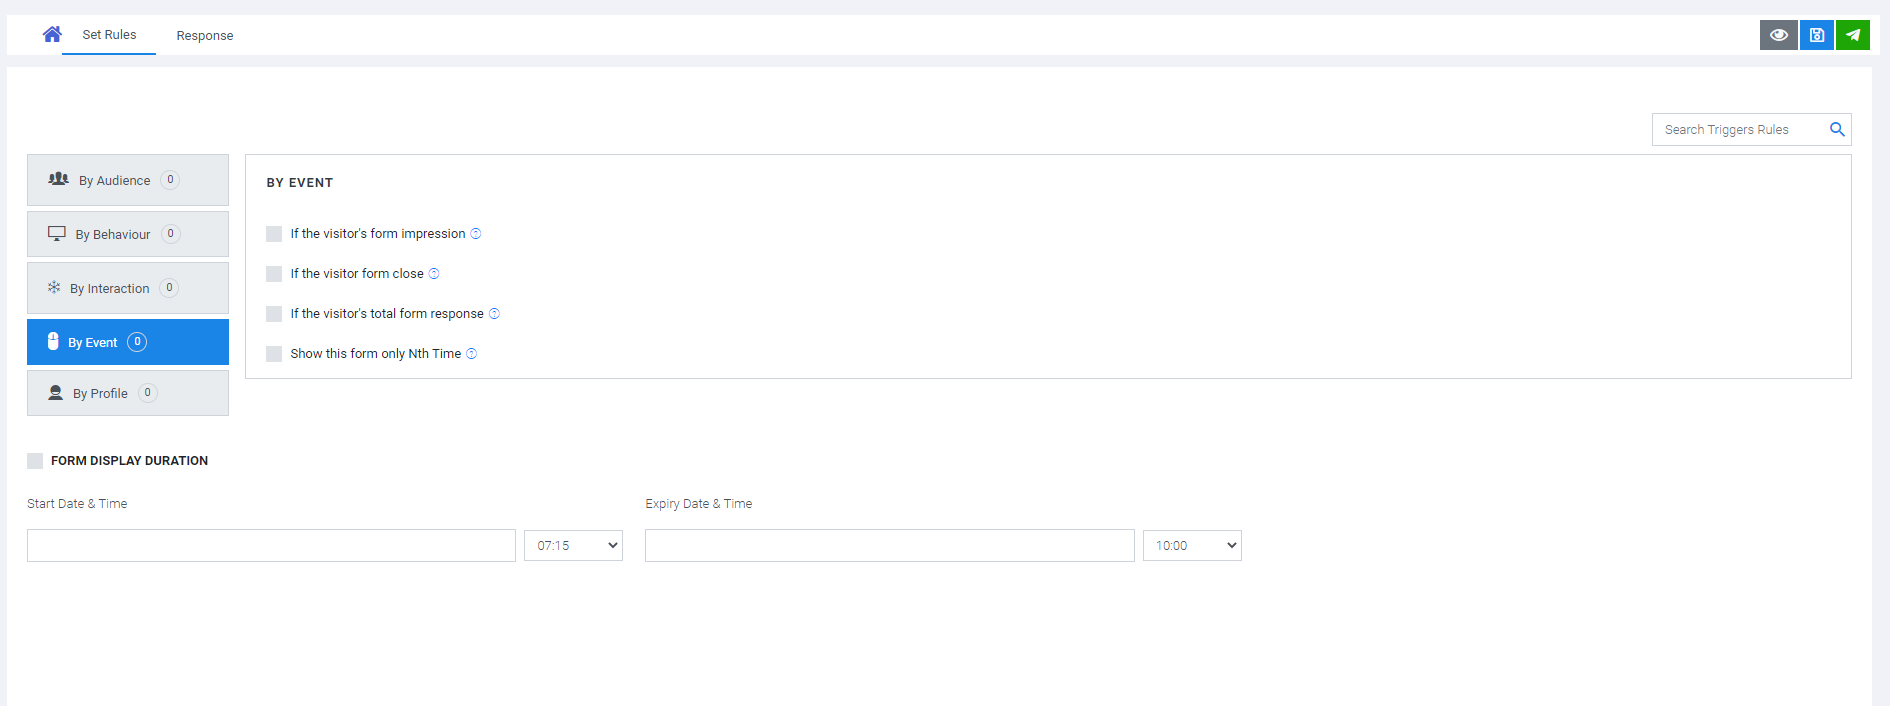Click help icon next to total form response
Image resolution: width=1890 pixels, height=706 pixels.
pyautogui.click(x=494, y=314)
